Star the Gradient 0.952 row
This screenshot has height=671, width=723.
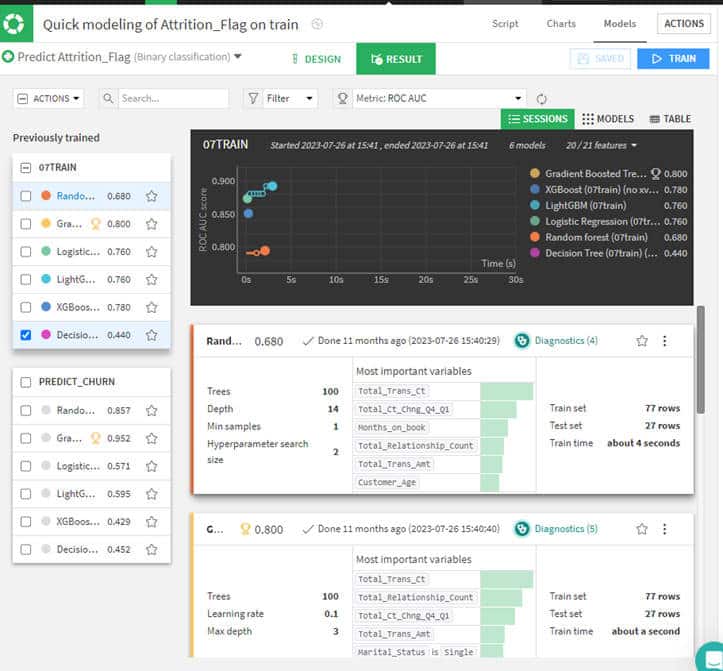pyautogui.click(x=152, y=438)
